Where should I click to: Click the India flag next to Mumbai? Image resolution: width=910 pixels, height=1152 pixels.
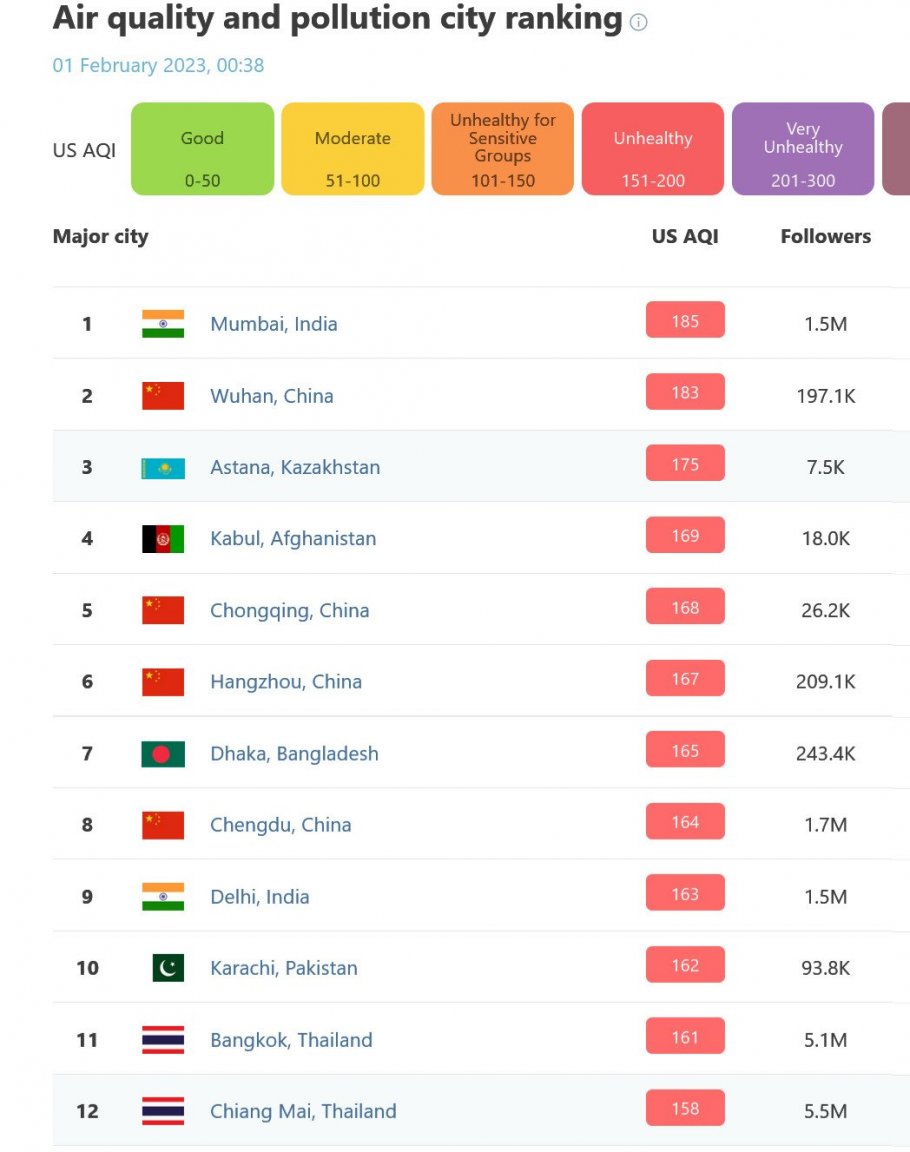tap(163, 324)
